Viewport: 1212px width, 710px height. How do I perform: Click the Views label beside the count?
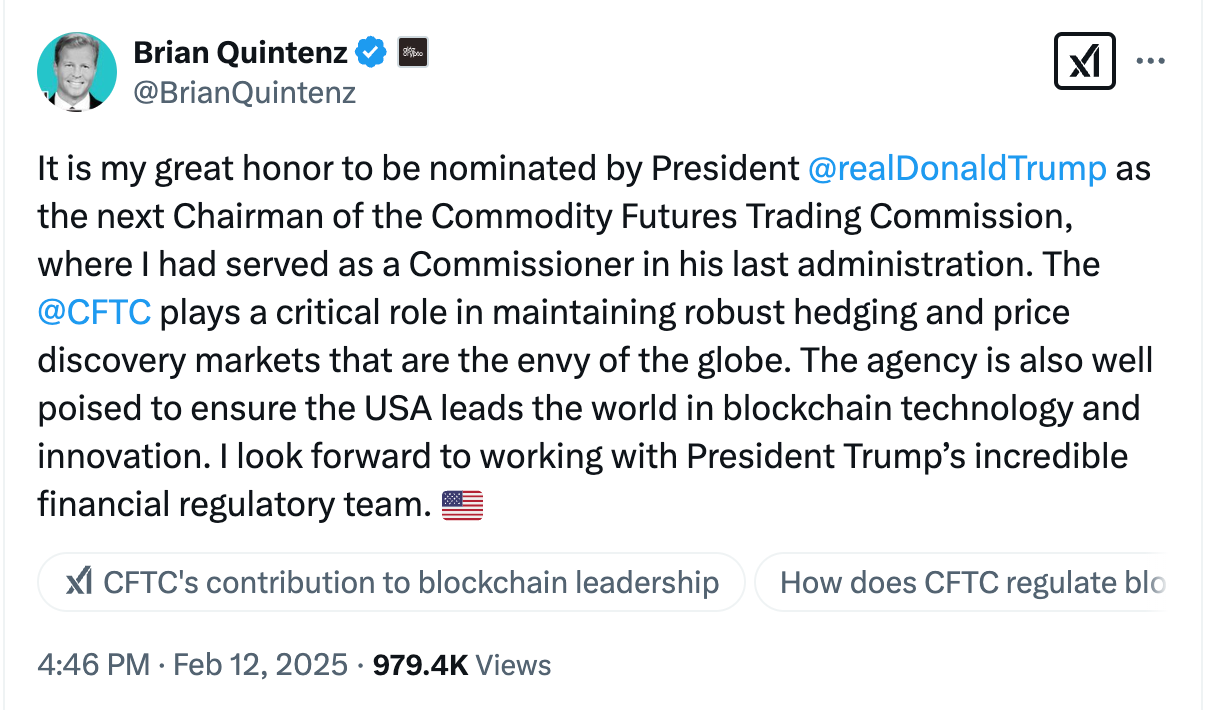[513, 665]
